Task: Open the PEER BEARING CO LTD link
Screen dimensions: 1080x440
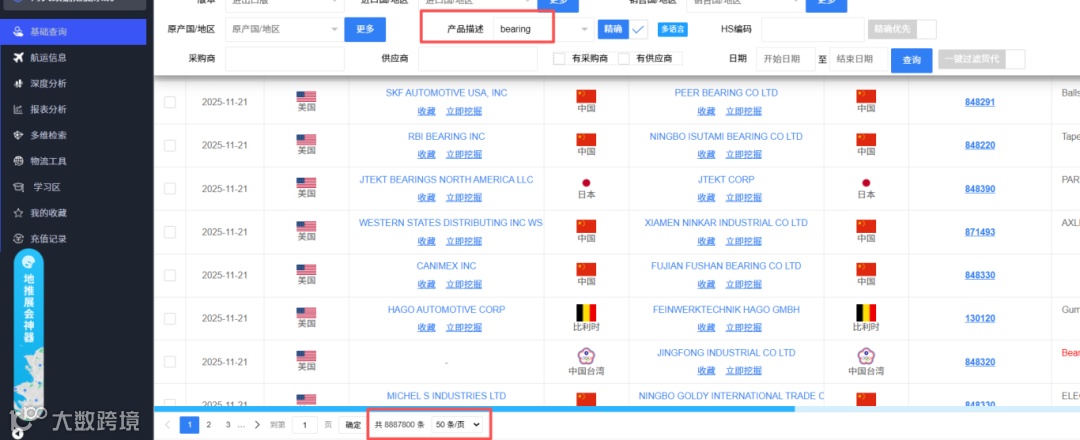Action: click(726, 93)
